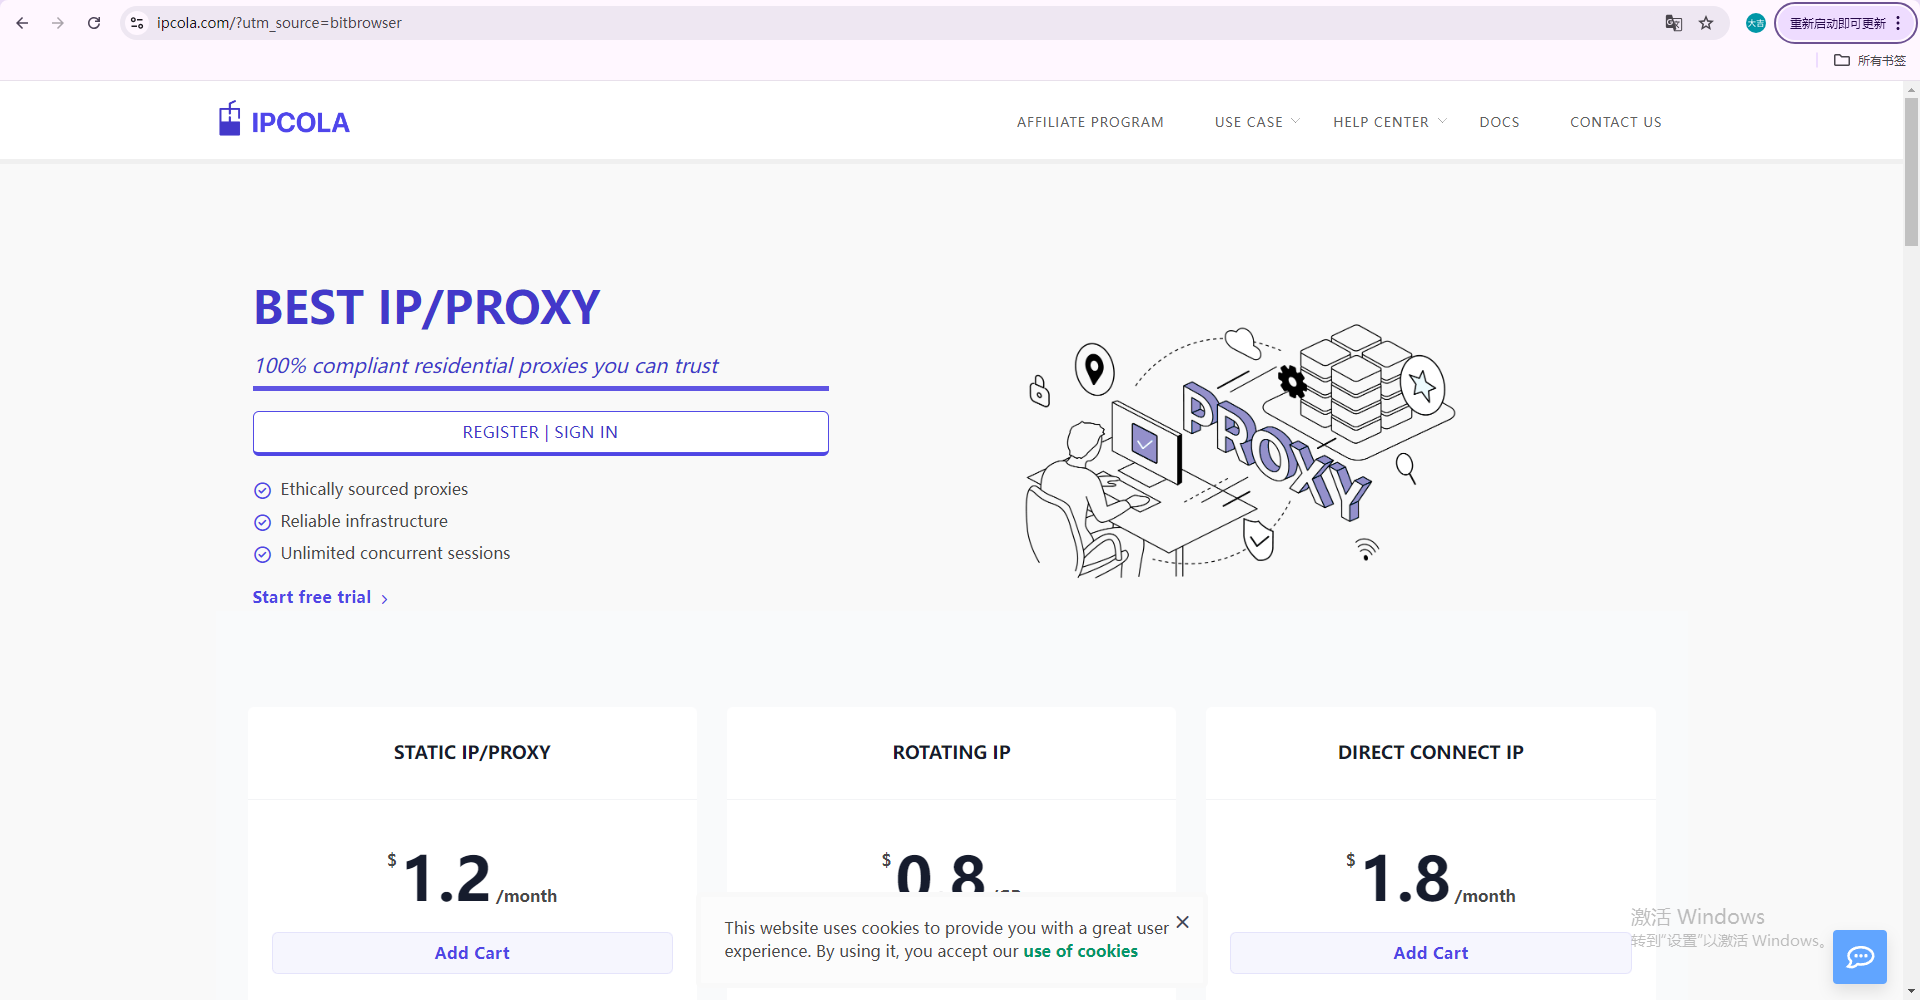Open the all bookmarks folder
This screenshot has width=1920, height=1000.
point(1870,60)
